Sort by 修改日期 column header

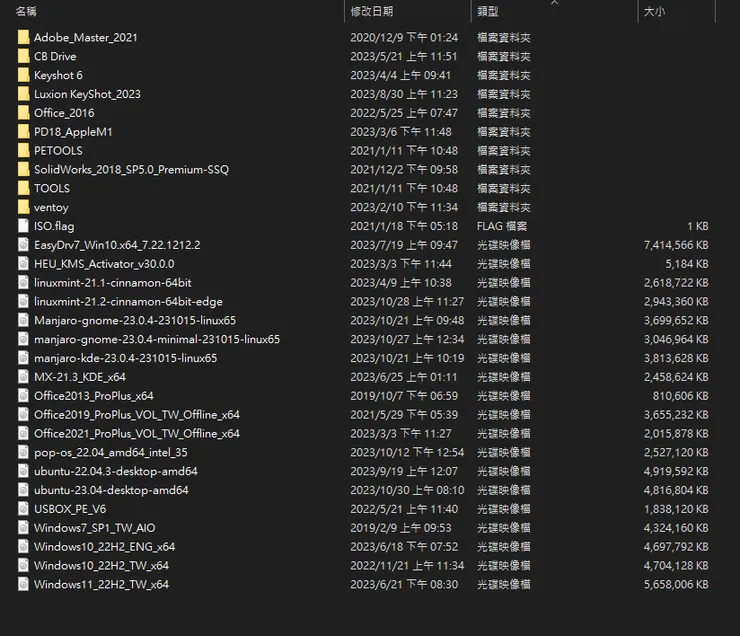coord(372,11)
